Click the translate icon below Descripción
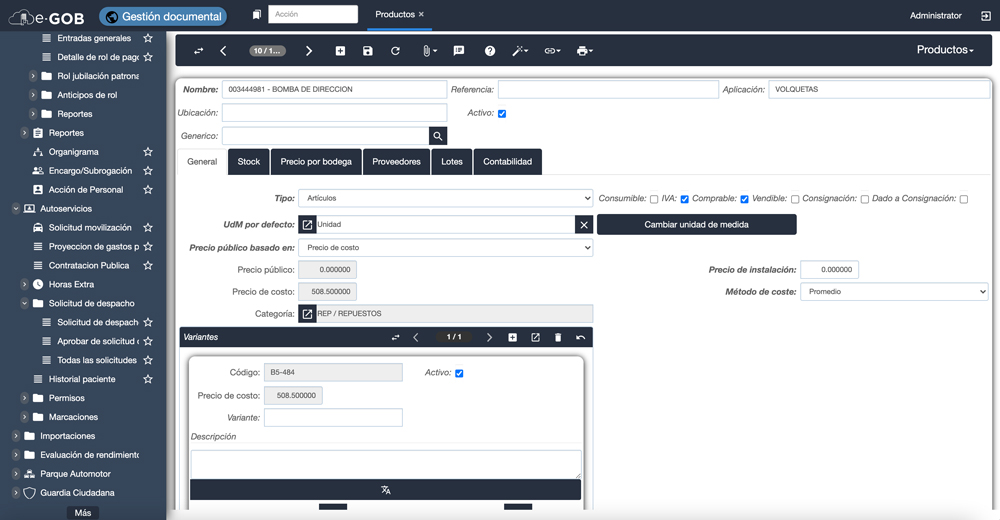 click(x=385, y=490)
